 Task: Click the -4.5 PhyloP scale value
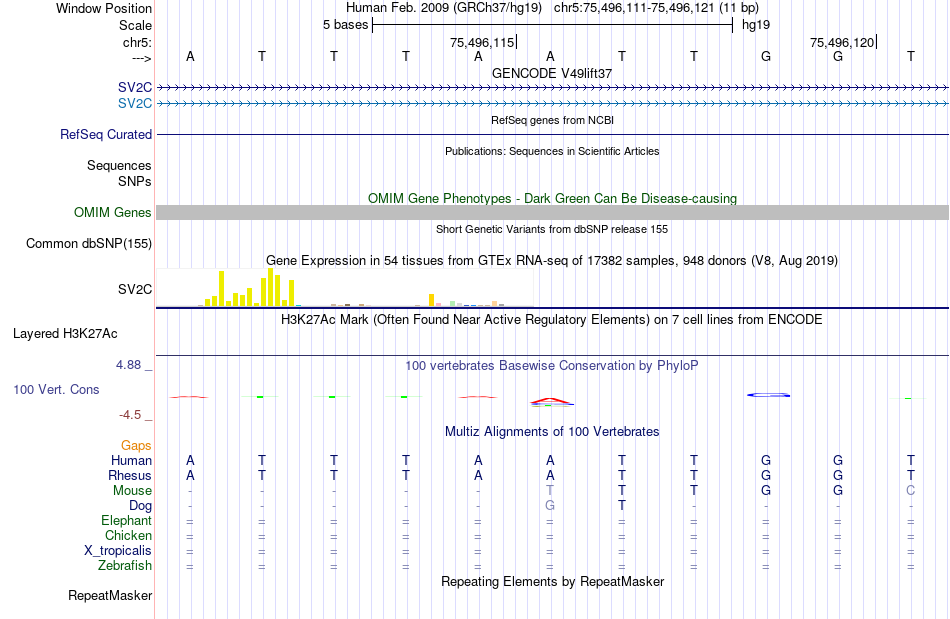click(130, 415)
